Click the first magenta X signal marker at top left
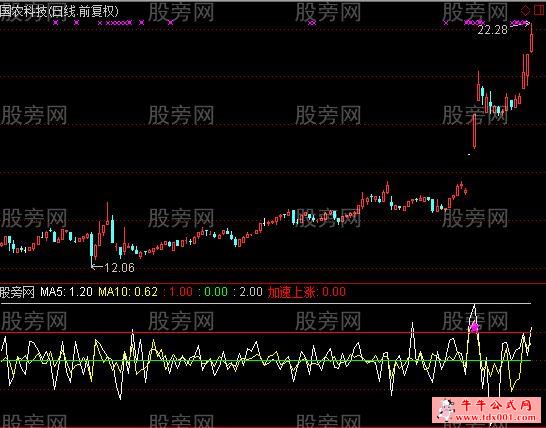The height and width of the screenshot is (428, 546). 56,23
